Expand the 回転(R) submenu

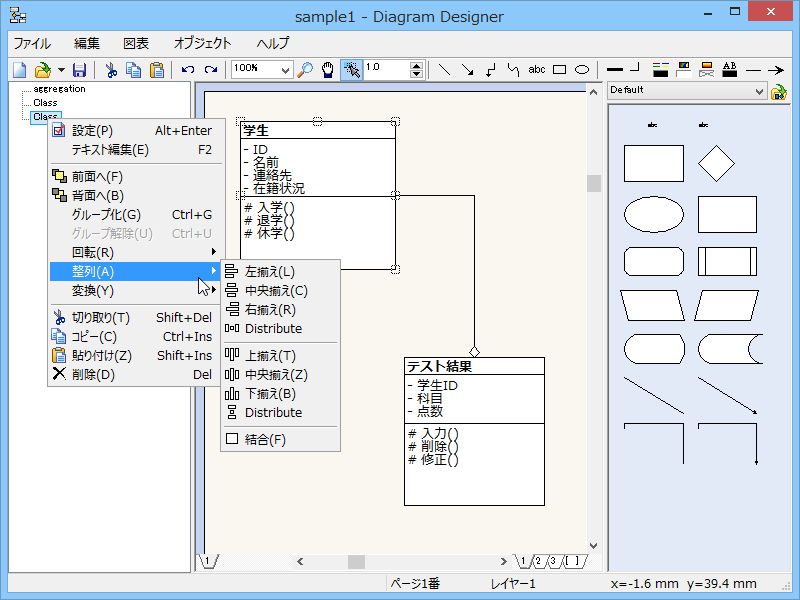point(136,252)
